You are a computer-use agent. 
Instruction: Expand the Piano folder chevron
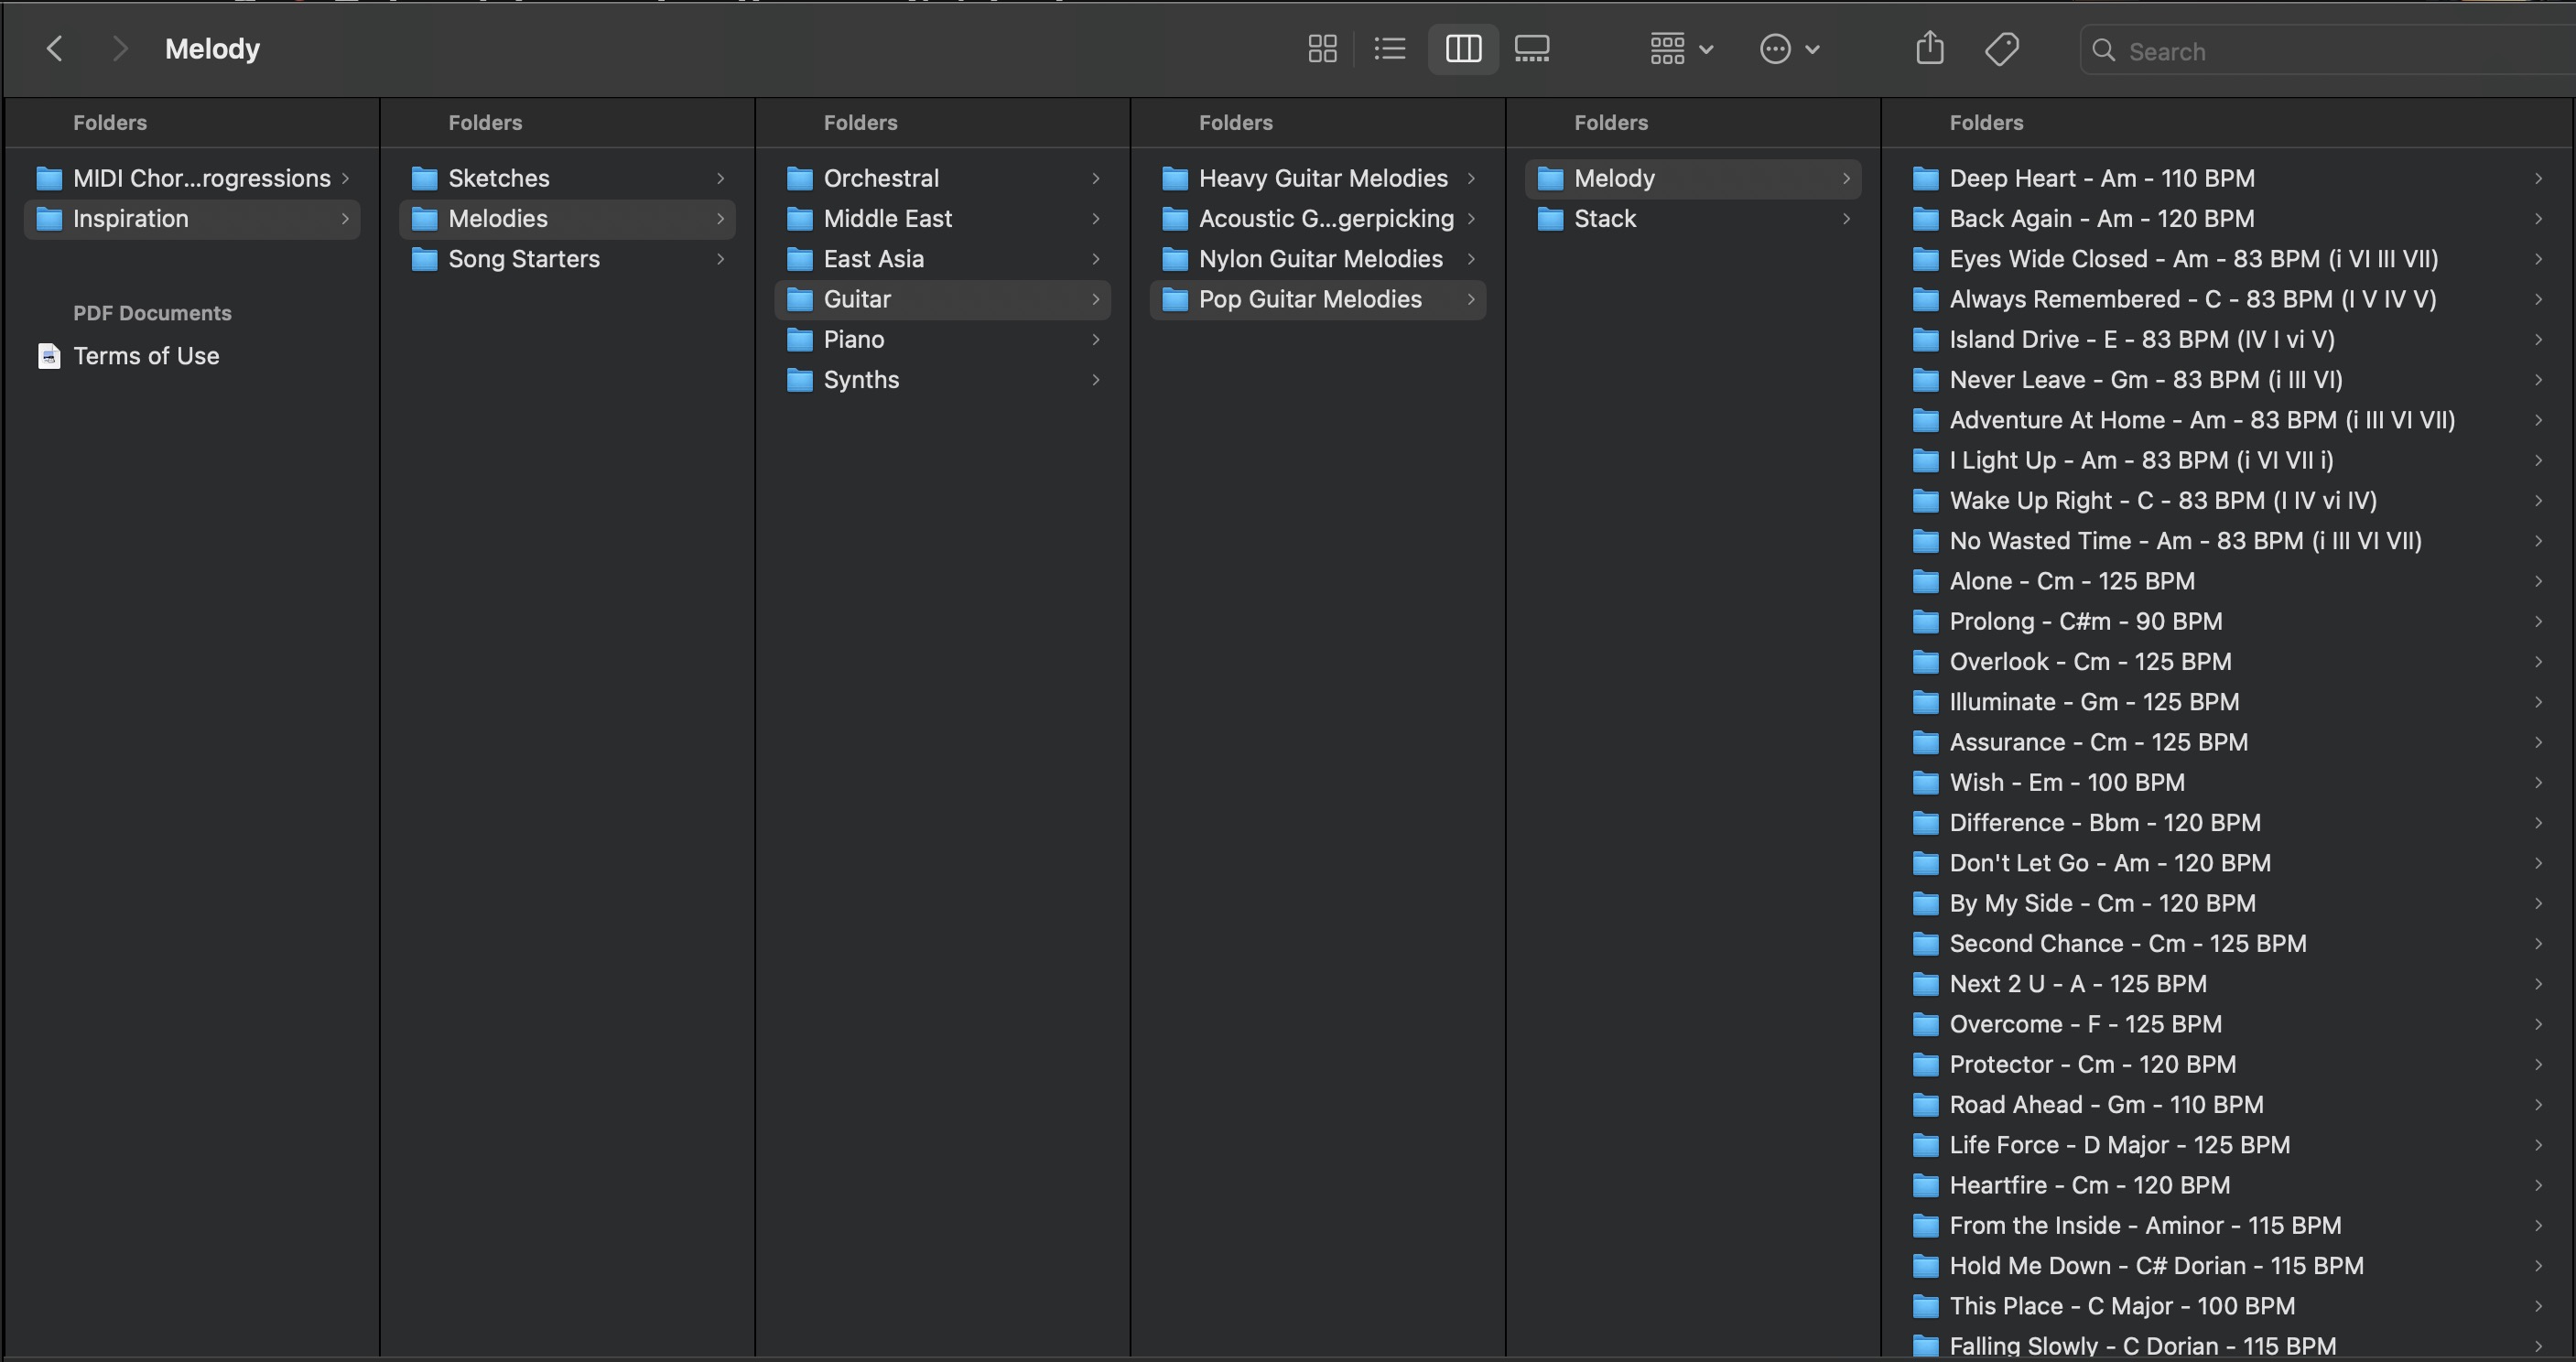1095,340
